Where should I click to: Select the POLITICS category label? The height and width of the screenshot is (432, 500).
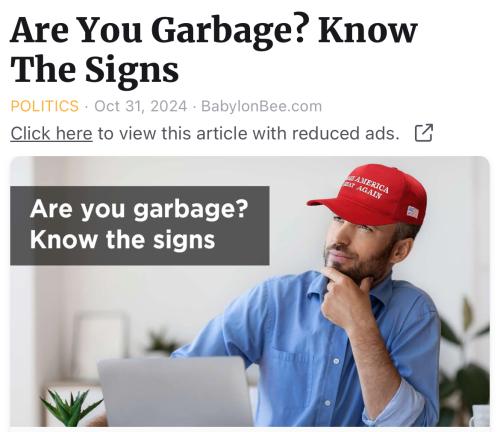[x=45, y=106]
